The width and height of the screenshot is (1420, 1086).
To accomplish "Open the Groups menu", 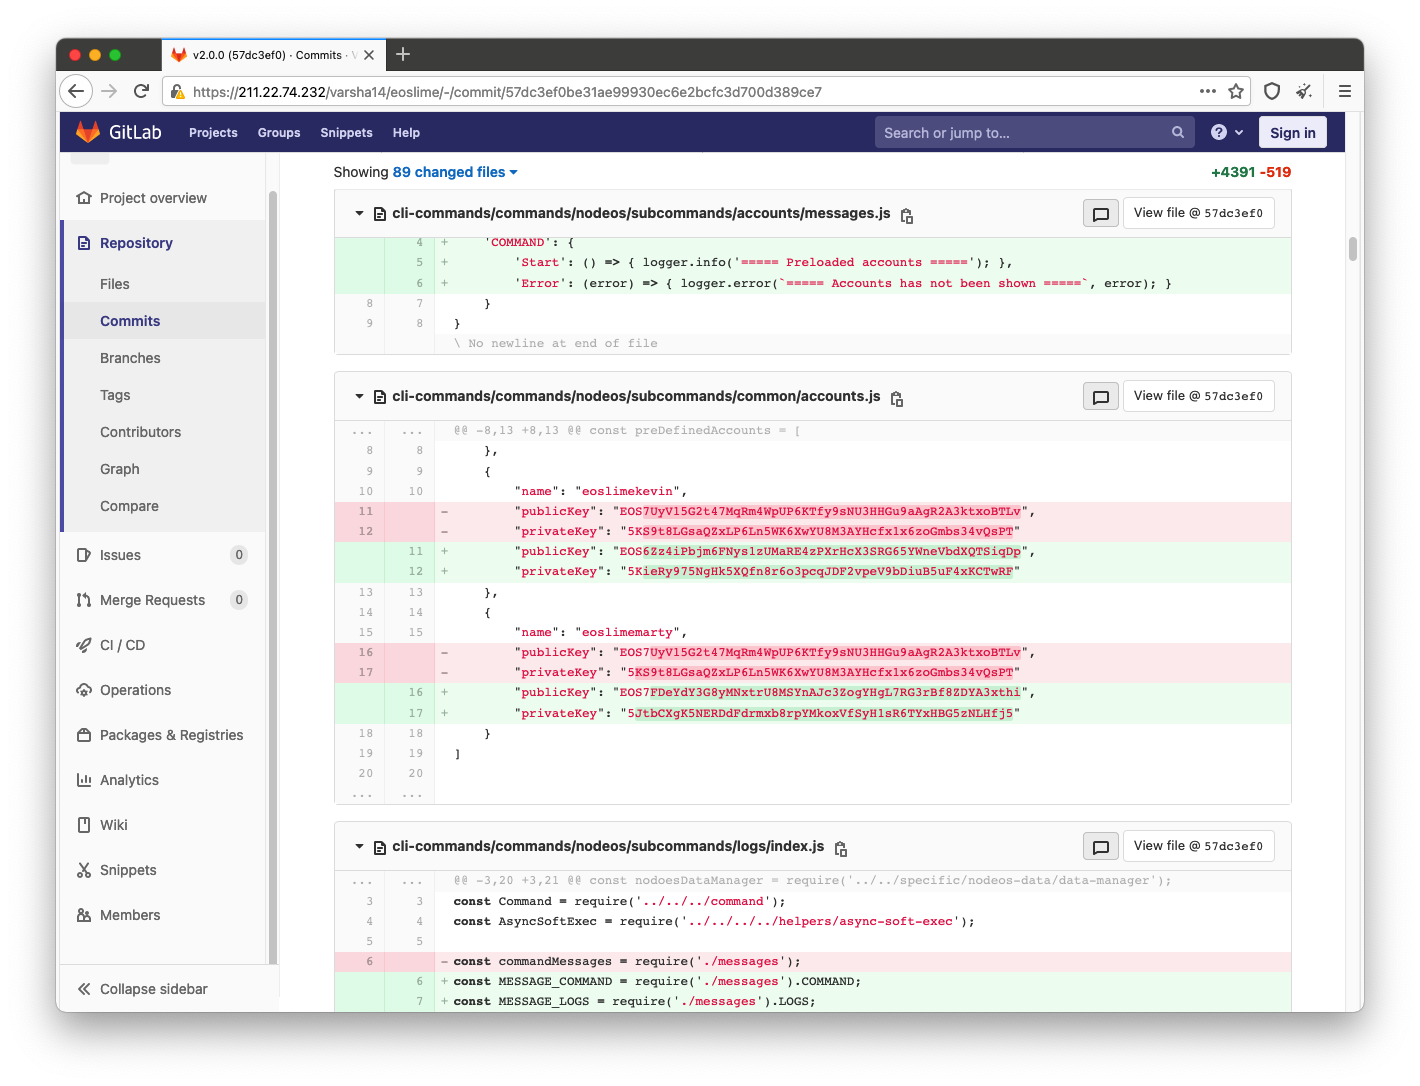I will [x=279, y=132].
